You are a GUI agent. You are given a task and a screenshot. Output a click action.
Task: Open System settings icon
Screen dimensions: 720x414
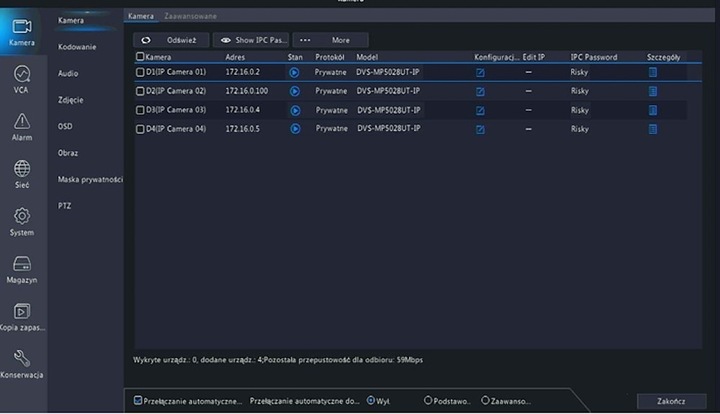tap(21, 221)
